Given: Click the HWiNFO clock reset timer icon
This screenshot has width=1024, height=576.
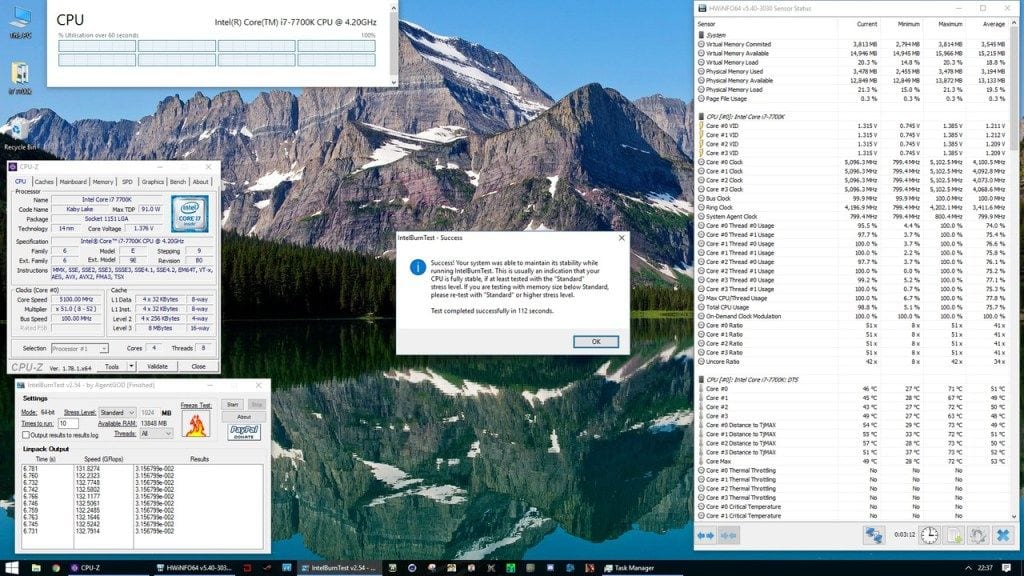Looking at the screenshot, I should pos(929,536).
